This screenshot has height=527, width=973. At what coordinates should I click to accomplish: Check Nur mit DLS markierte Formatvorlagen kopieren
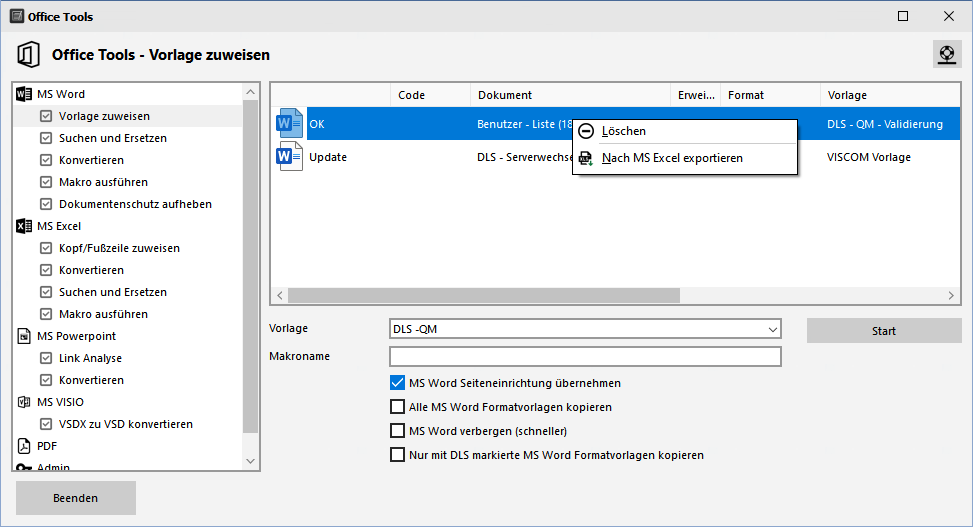[397, 455]
